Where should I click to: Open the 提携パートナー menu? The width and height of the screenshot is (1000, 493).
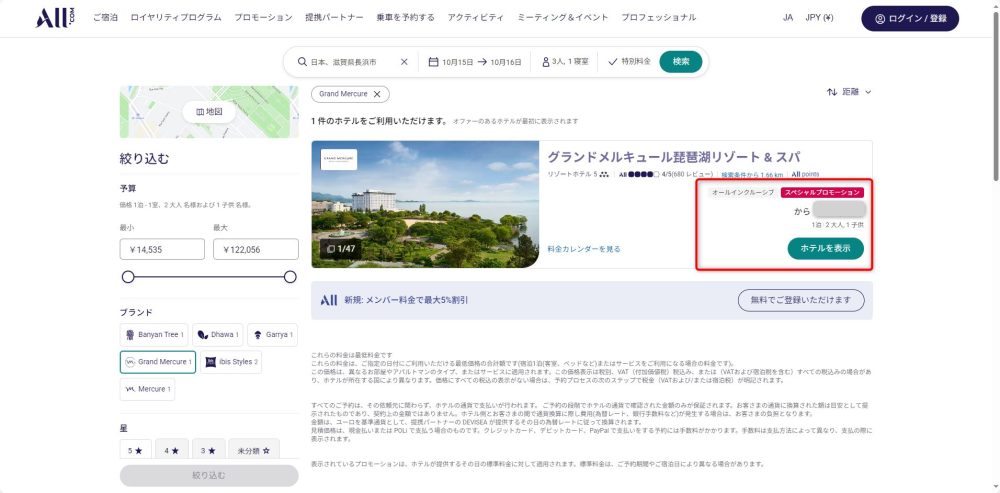(335, 18)
